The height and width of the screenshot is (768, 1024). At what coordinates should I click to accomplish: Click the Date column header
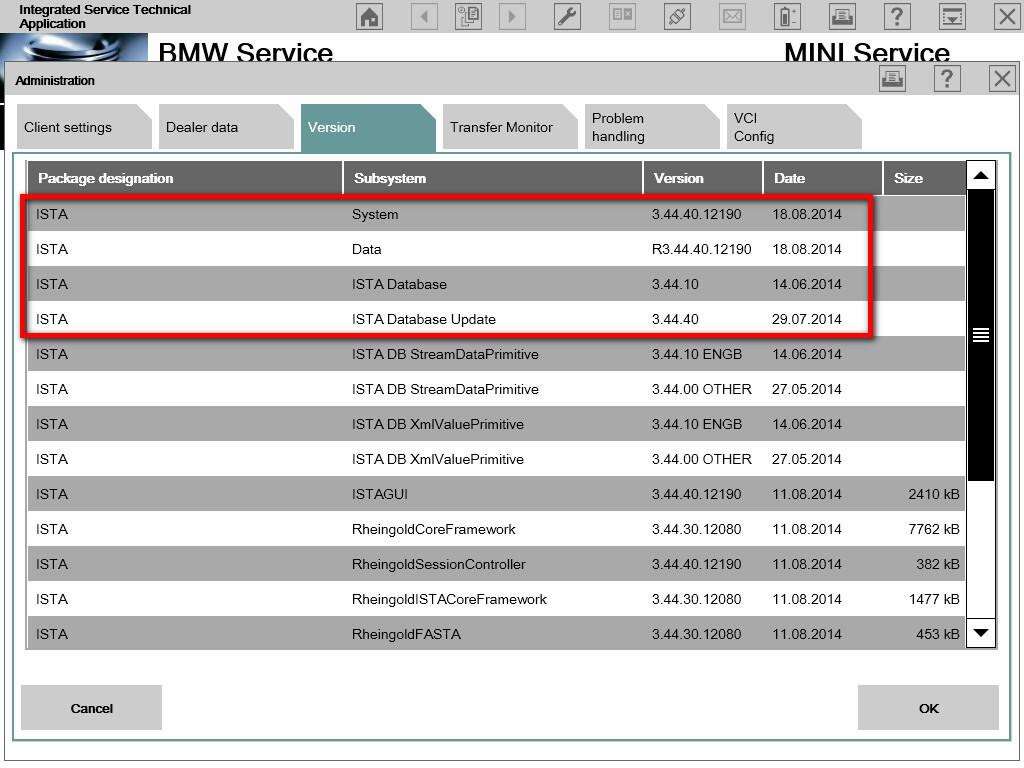click(823, 178)
